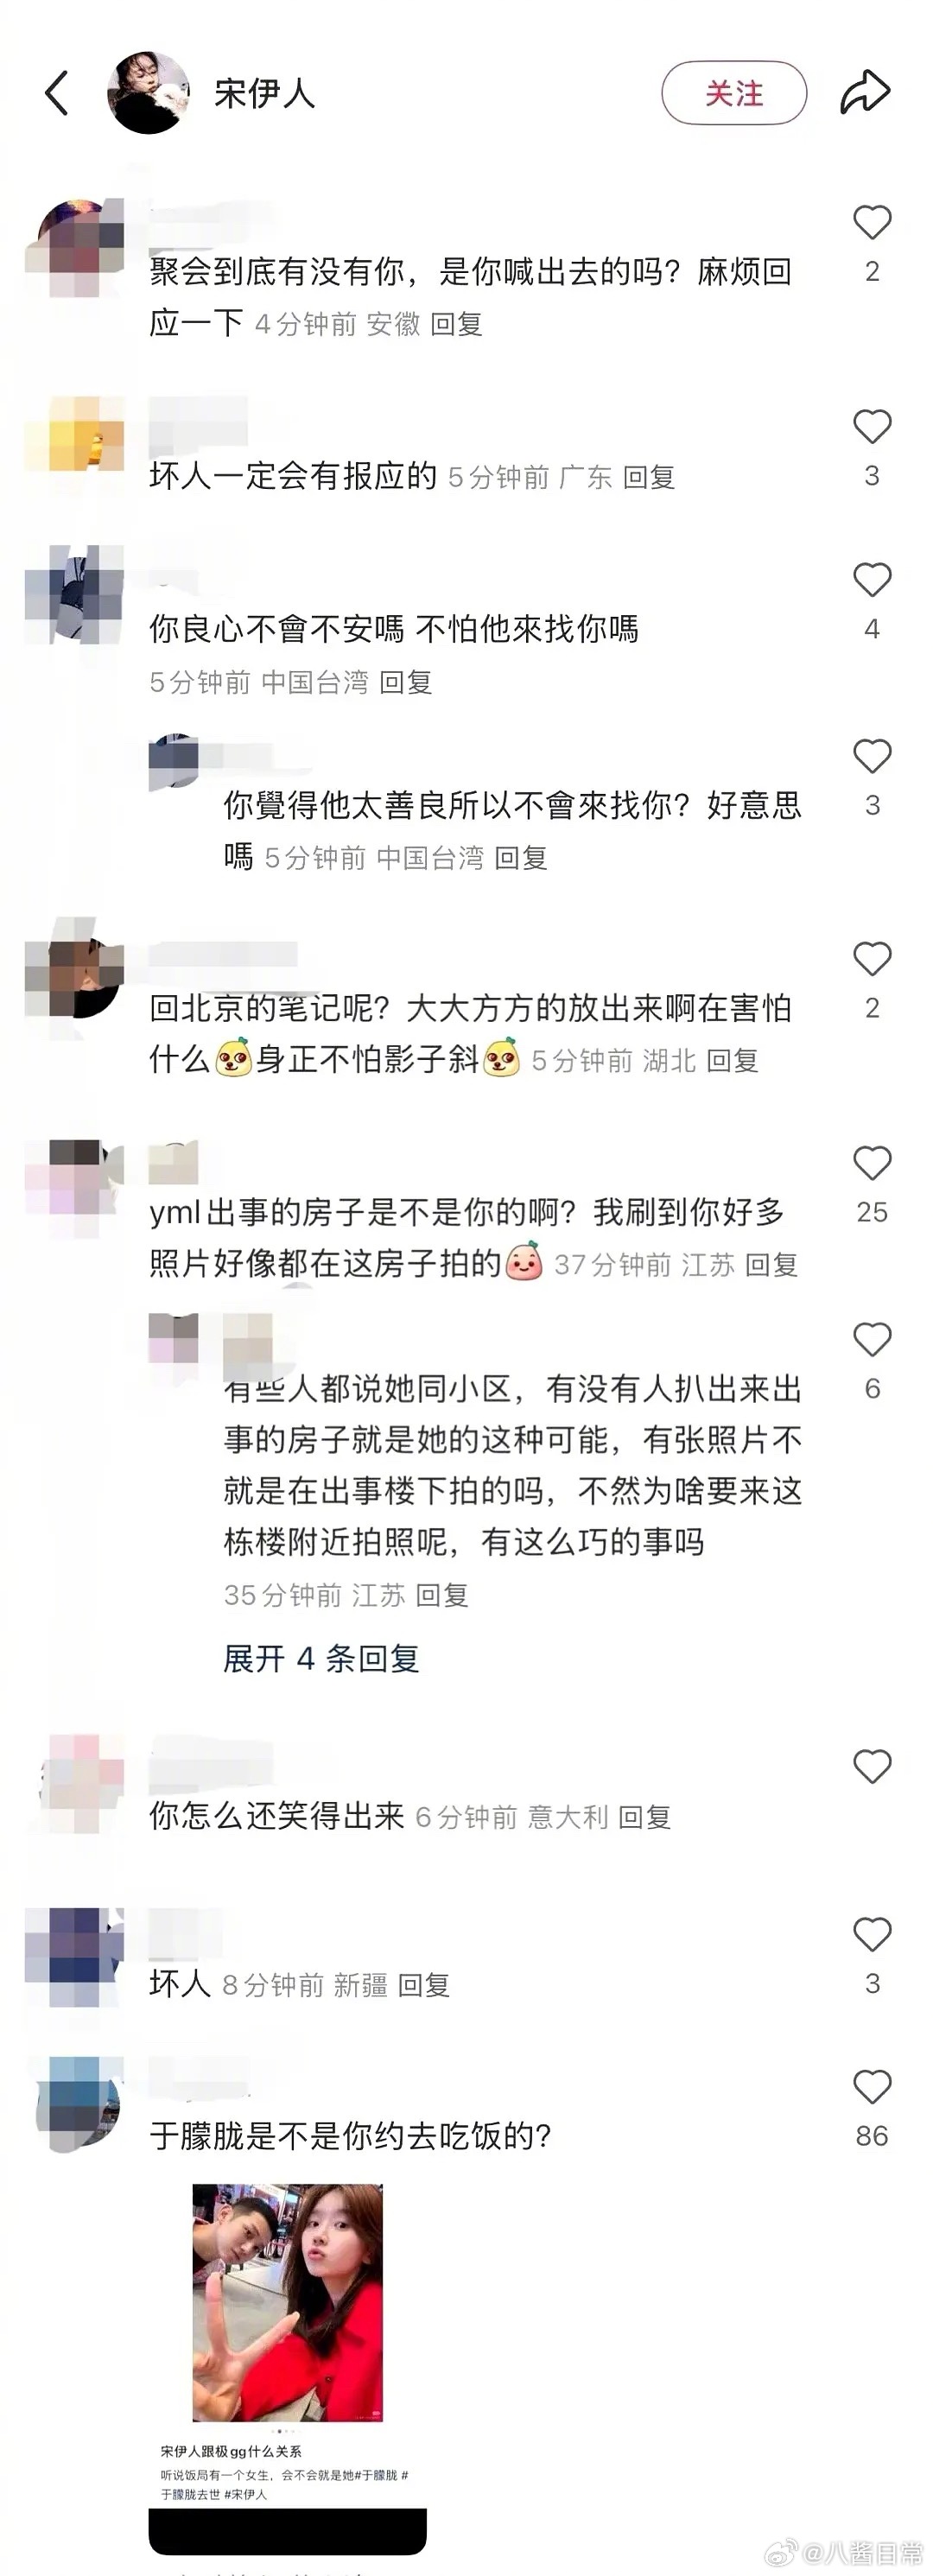
Task: Like the 坏人一定会有报应的 comment
Action: click(872, 426)
